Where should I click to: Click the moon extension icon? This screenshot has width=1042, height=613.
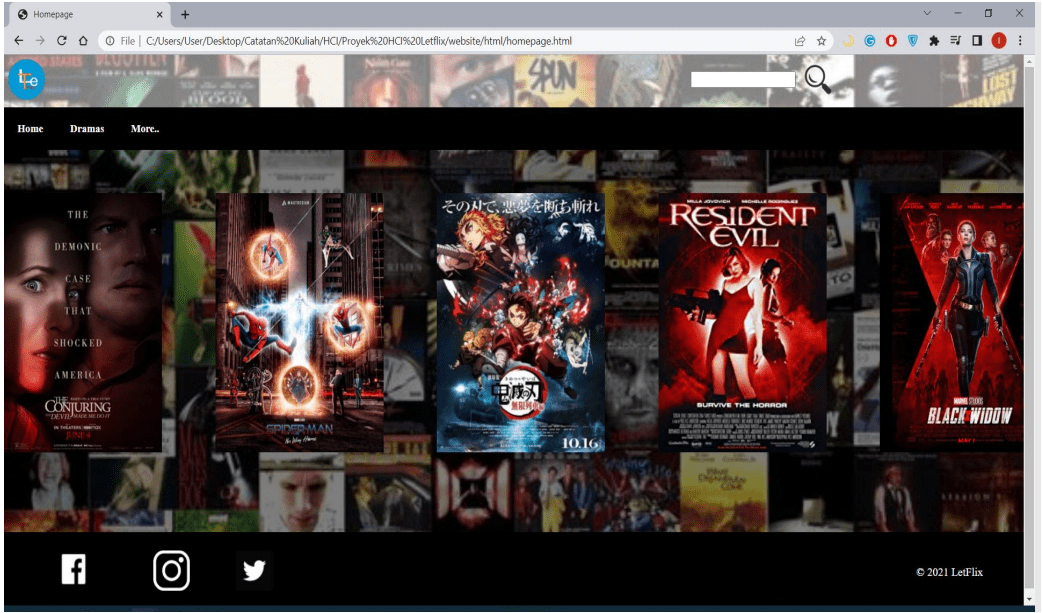tap(848, 41)
